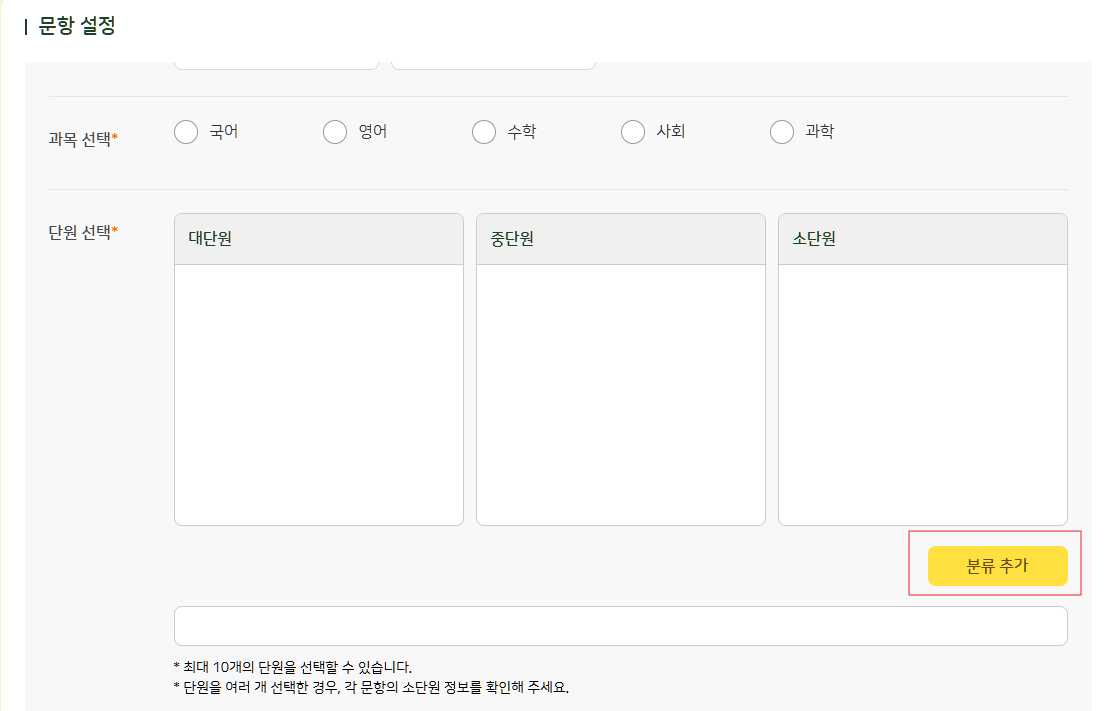
Task: Click the partially visible left input above 과목 선택
Action: 277,65
